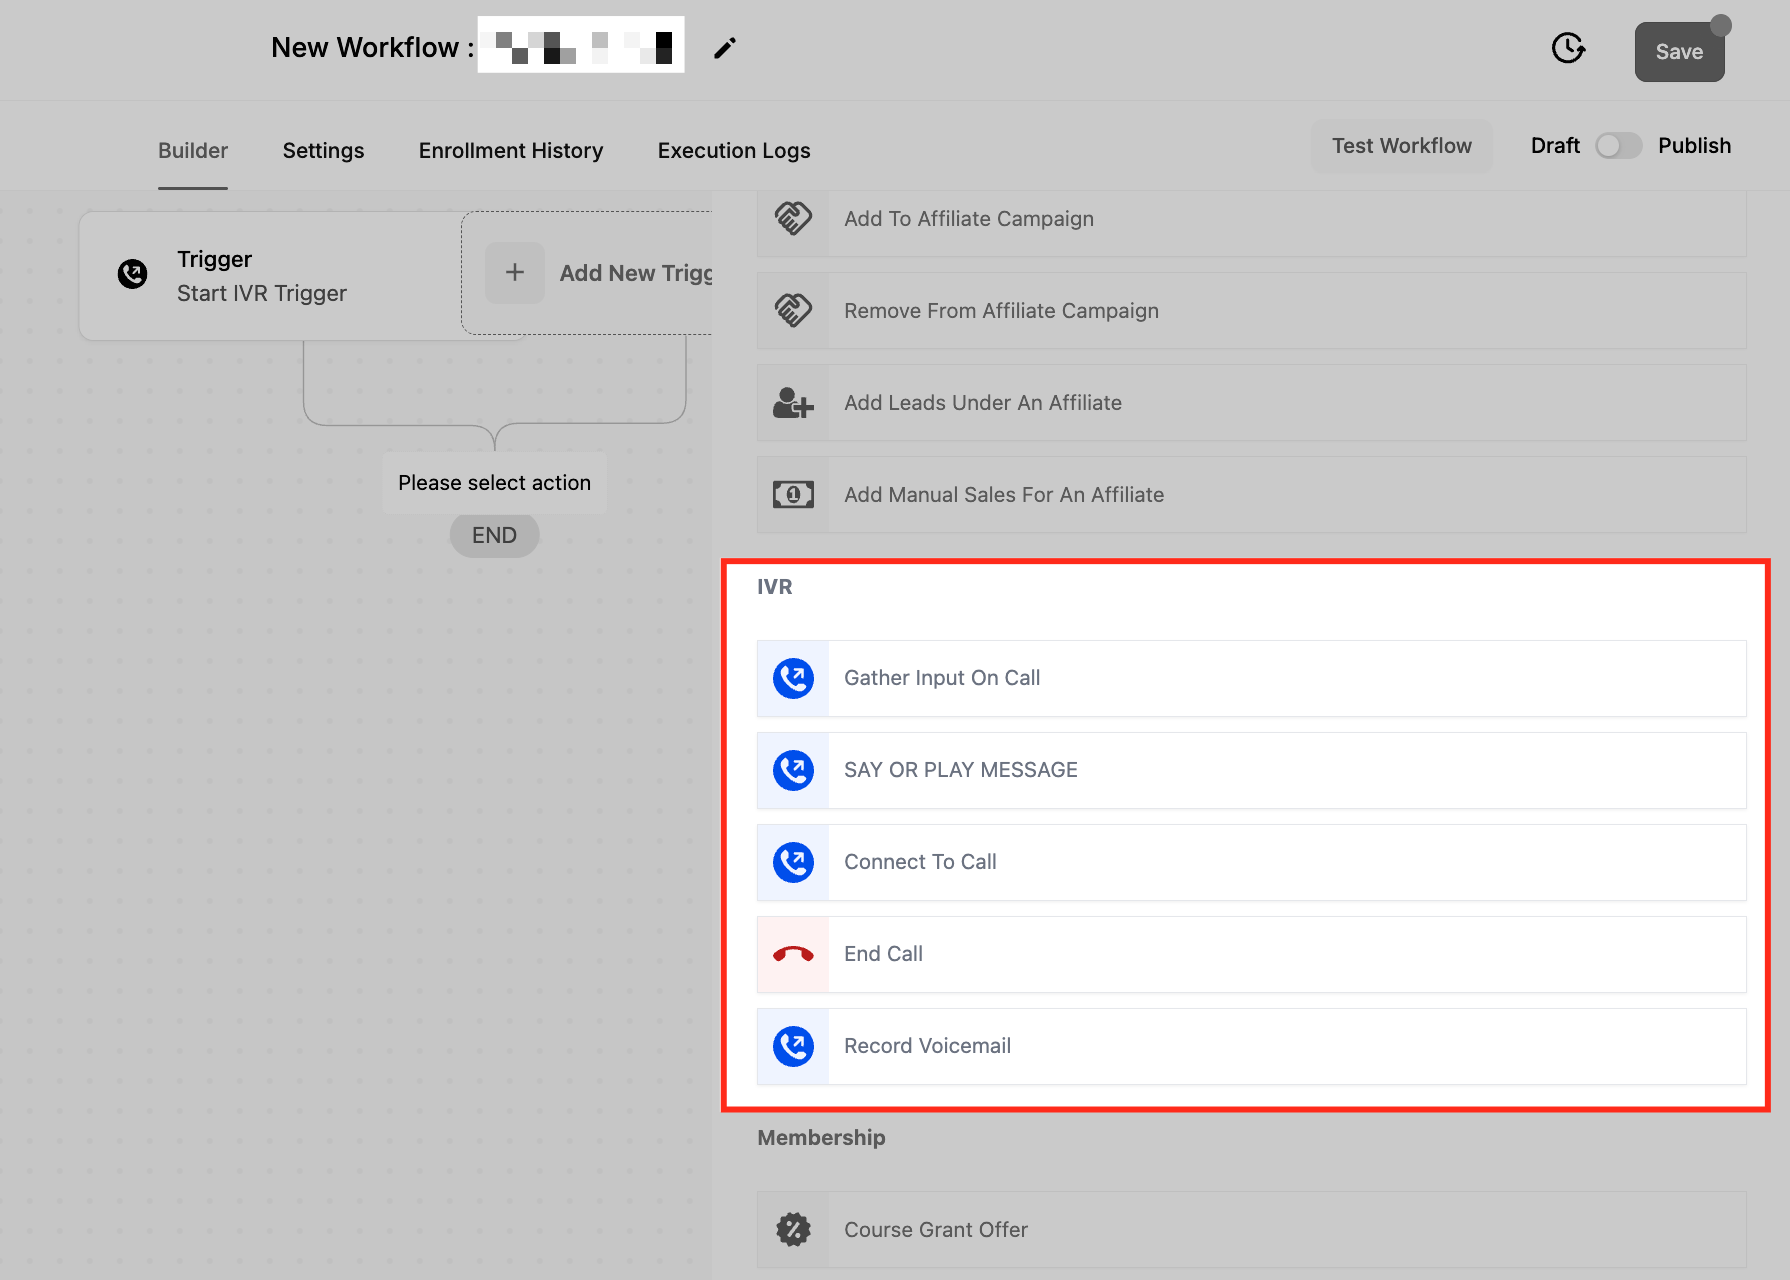Click the IVR section heading

tap(775, 587)
